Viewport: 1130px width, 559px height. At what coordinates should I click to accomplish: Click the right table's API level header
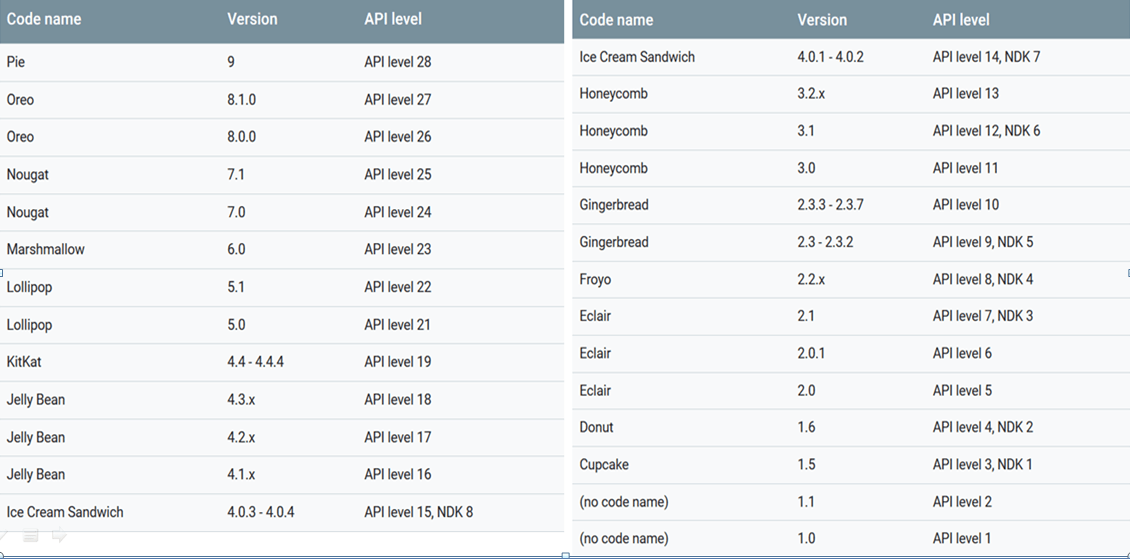(x=961, y=19)
